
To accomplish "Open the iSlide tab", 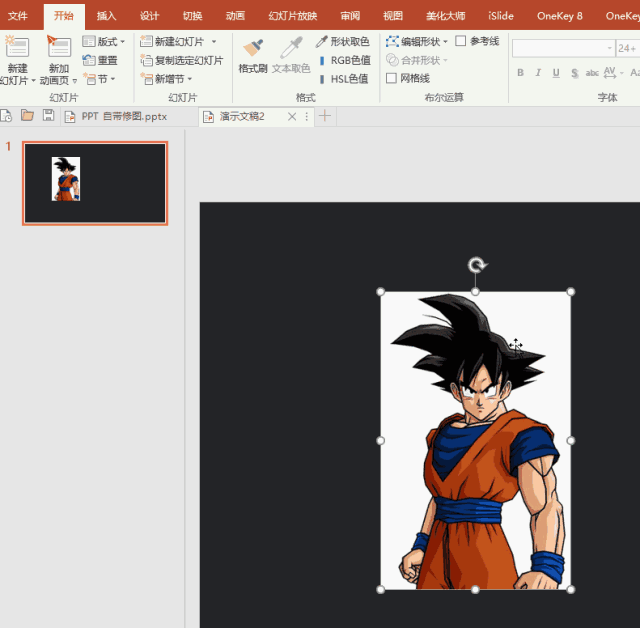I will [501, 16].
